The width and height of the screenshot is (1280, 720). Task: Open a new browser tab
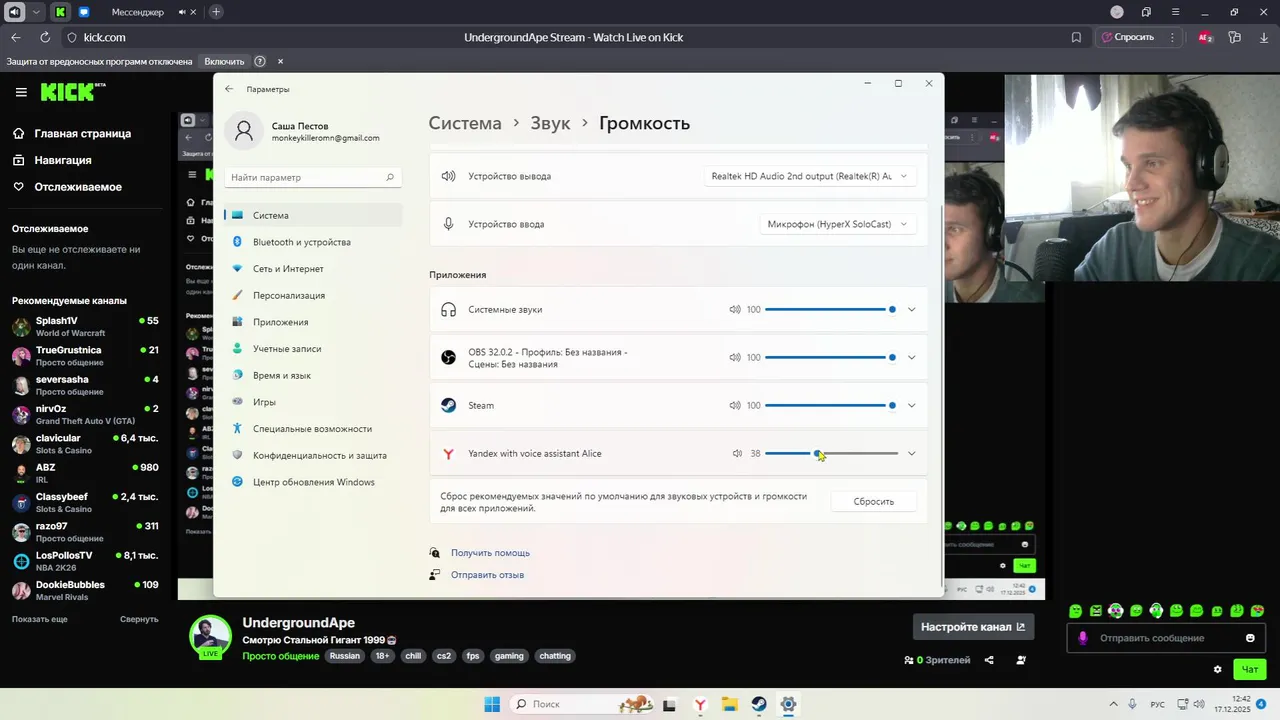coord(216,12)
